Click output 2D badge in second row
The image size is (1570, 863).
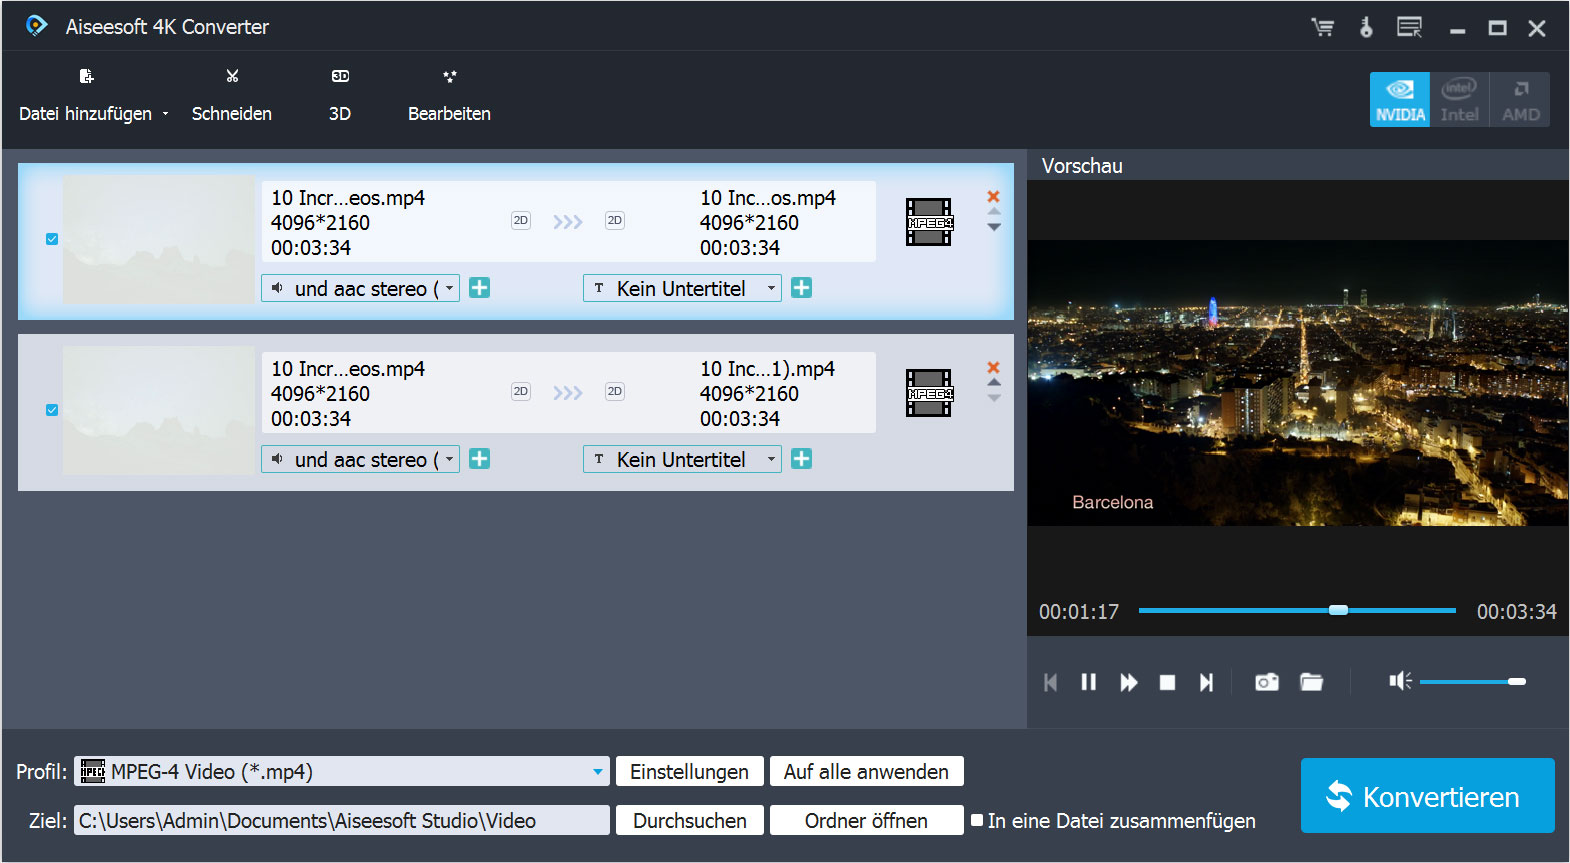click(x=615, y=392)
